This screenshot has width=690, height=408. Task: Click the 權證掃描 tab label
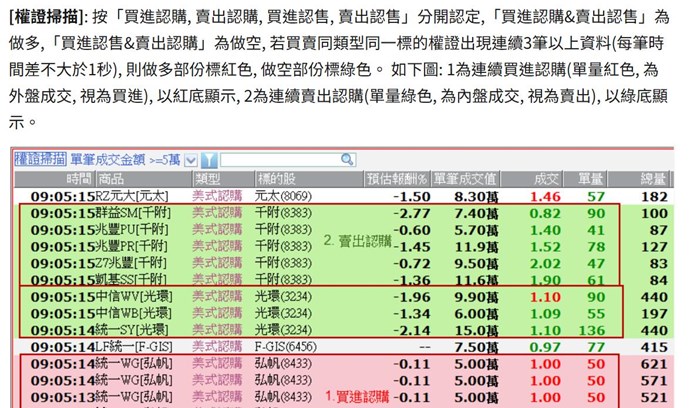tap(40, 159)
